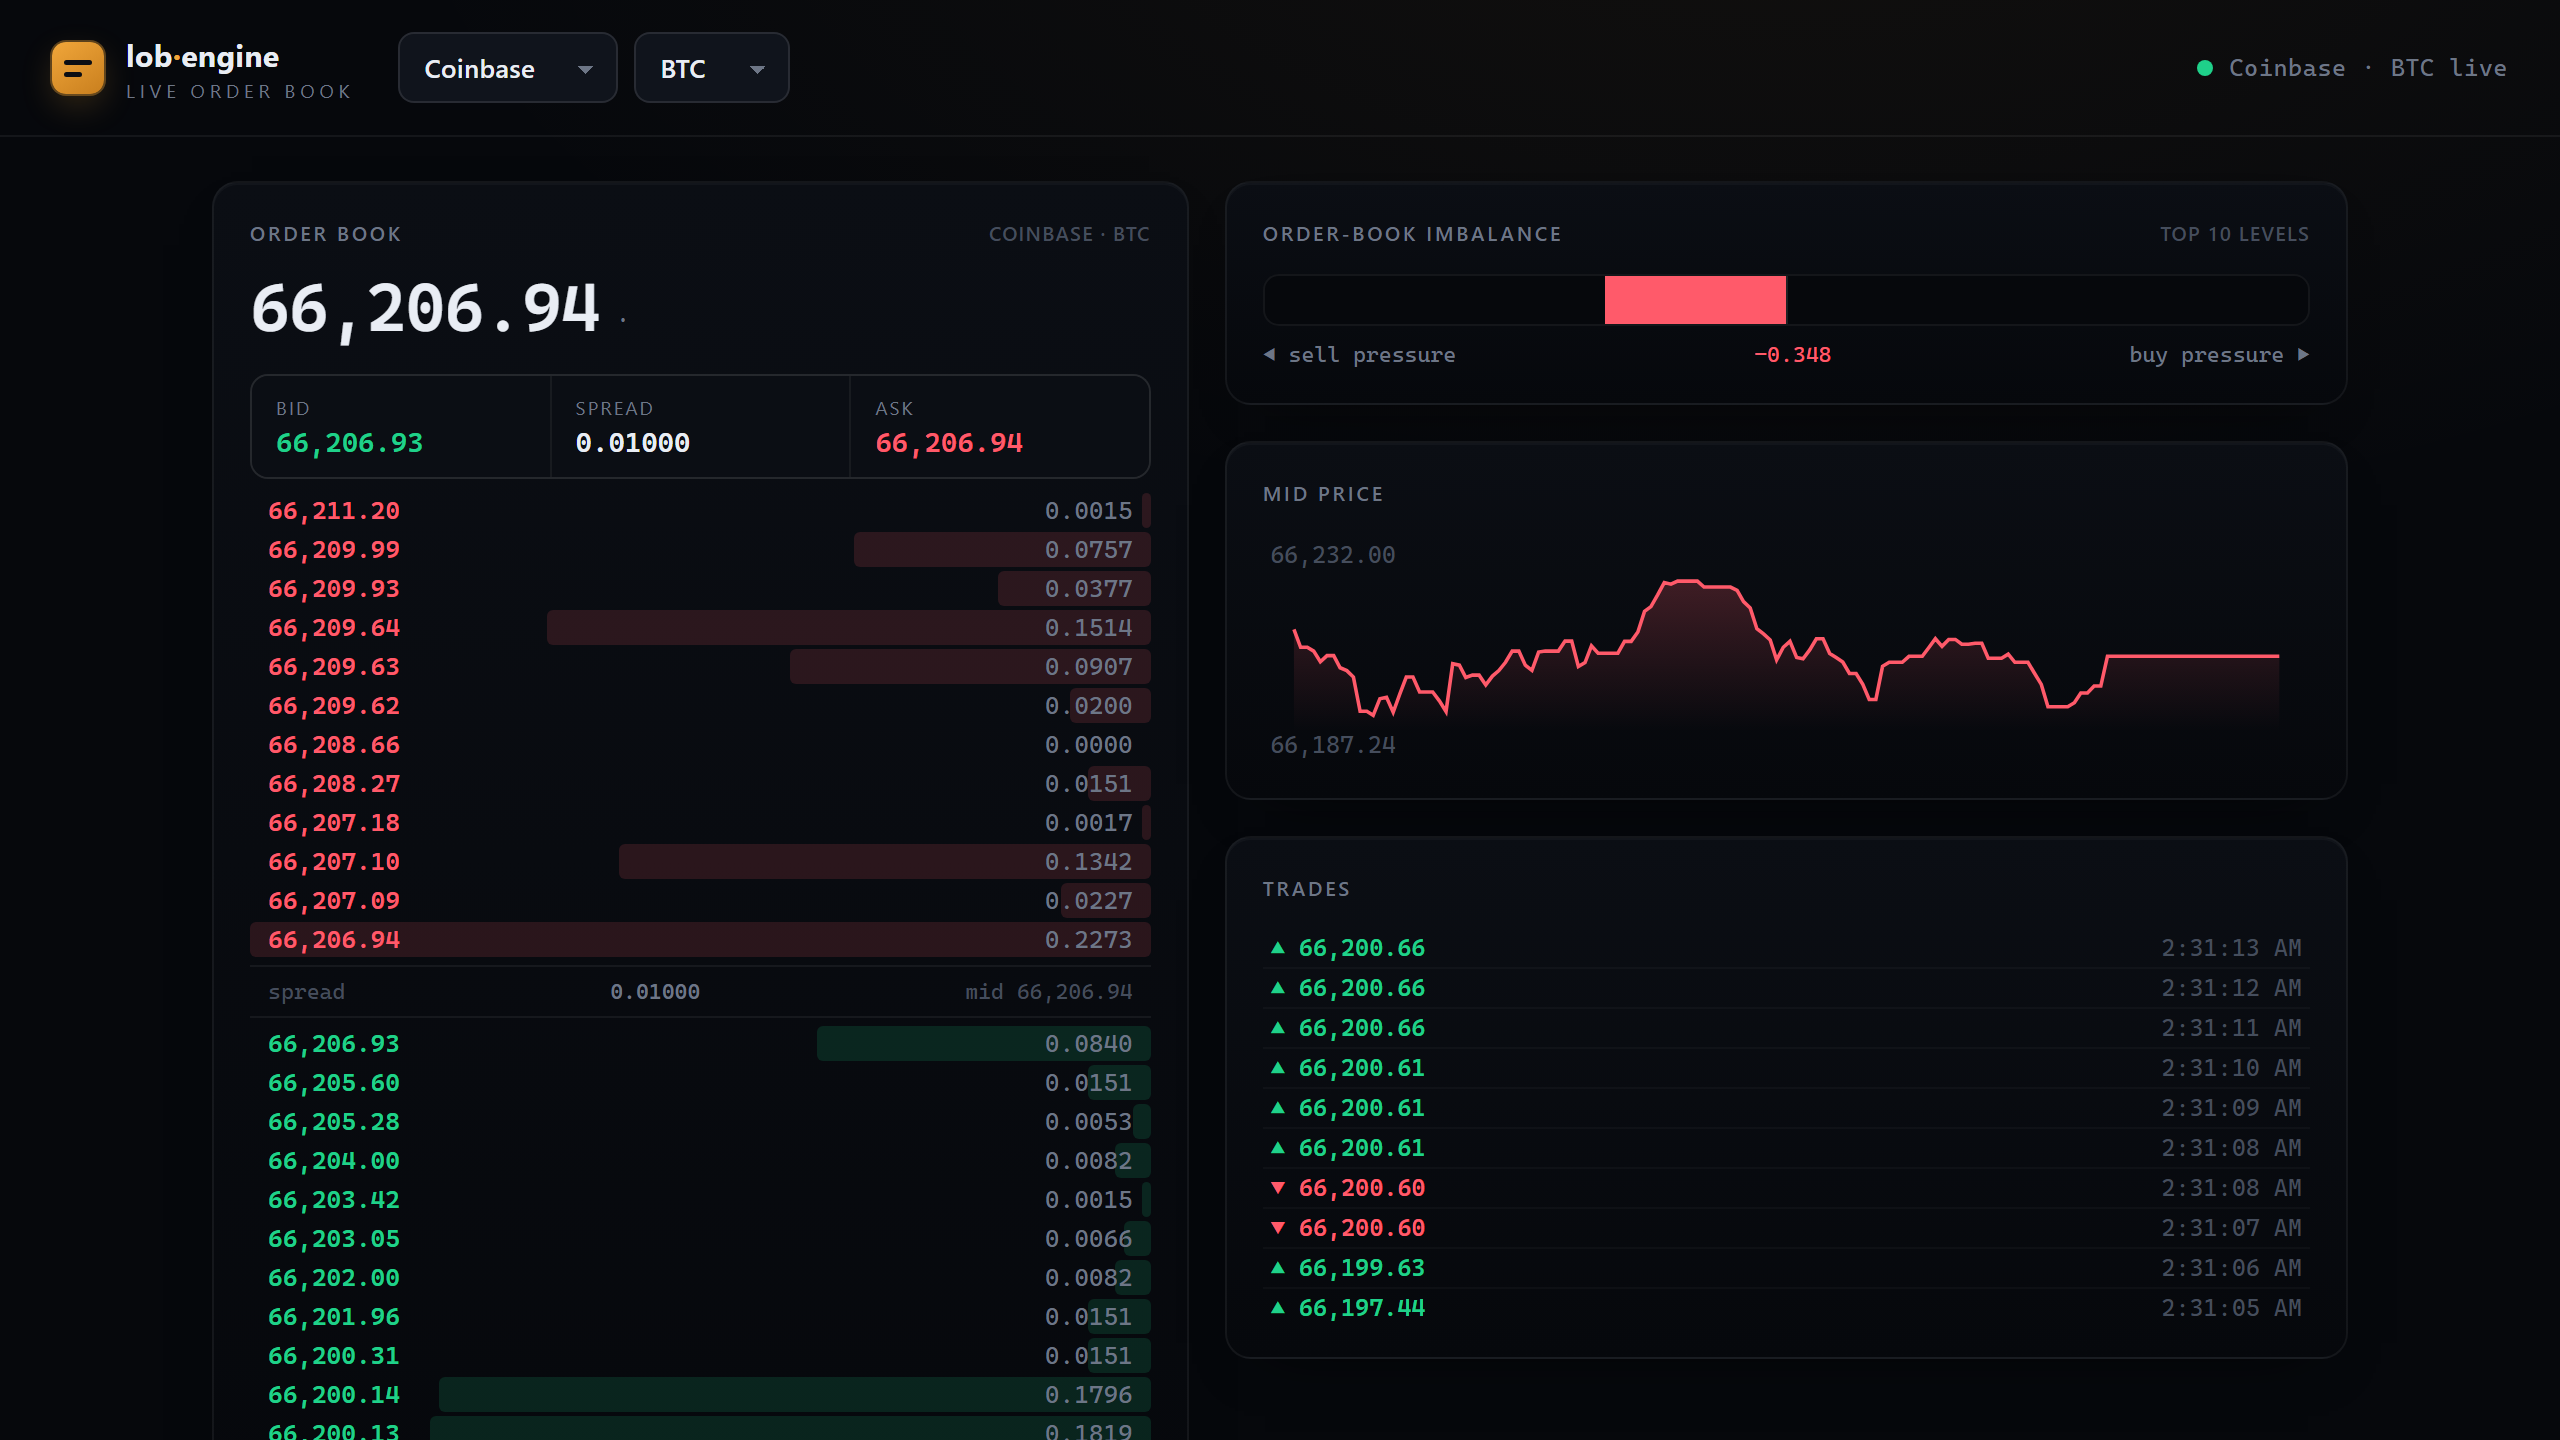2560x1440 pixels.
Task: Click the up arrow for trade at 2:31:06 AM
Action: 1278,1267
